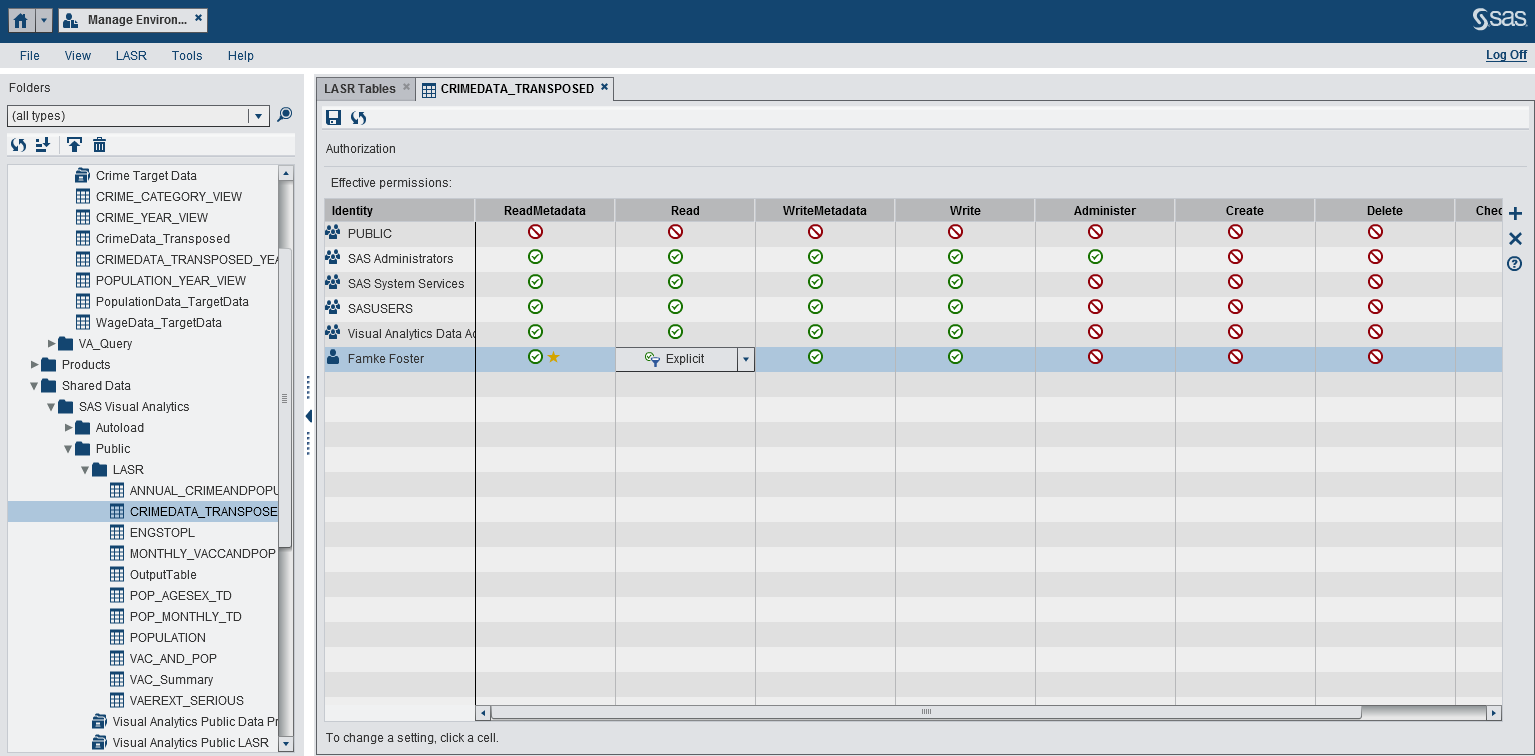Select the Famke Foster identity row
This screenshot has width=1535, height=756.
(x=400, y=358)
